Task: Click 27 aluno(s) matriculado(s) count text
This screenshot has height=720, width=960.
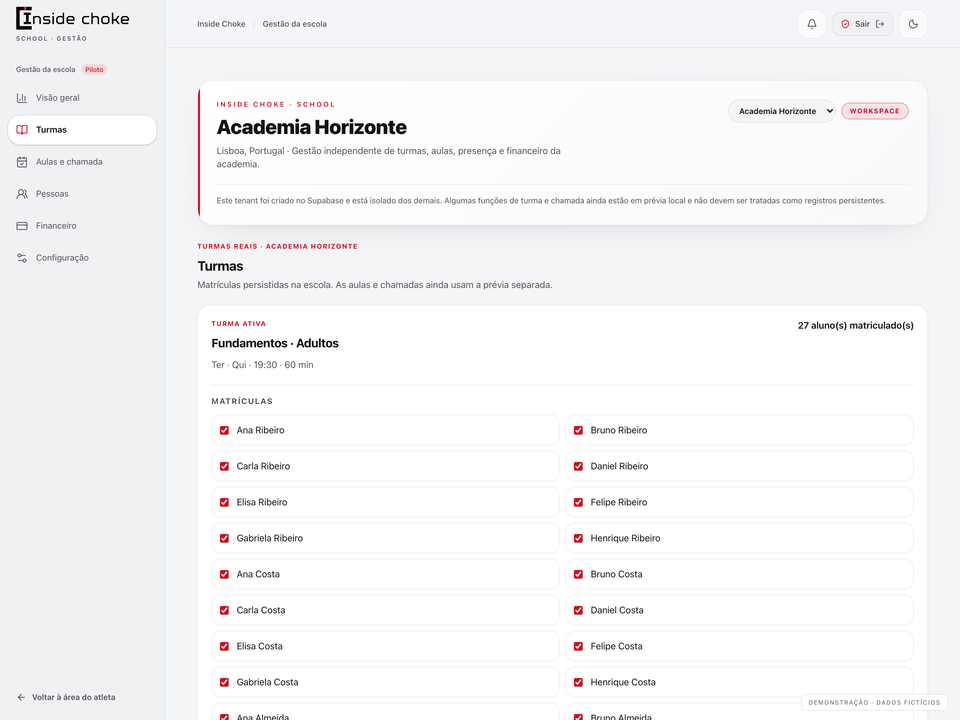Action: point(855,326)
